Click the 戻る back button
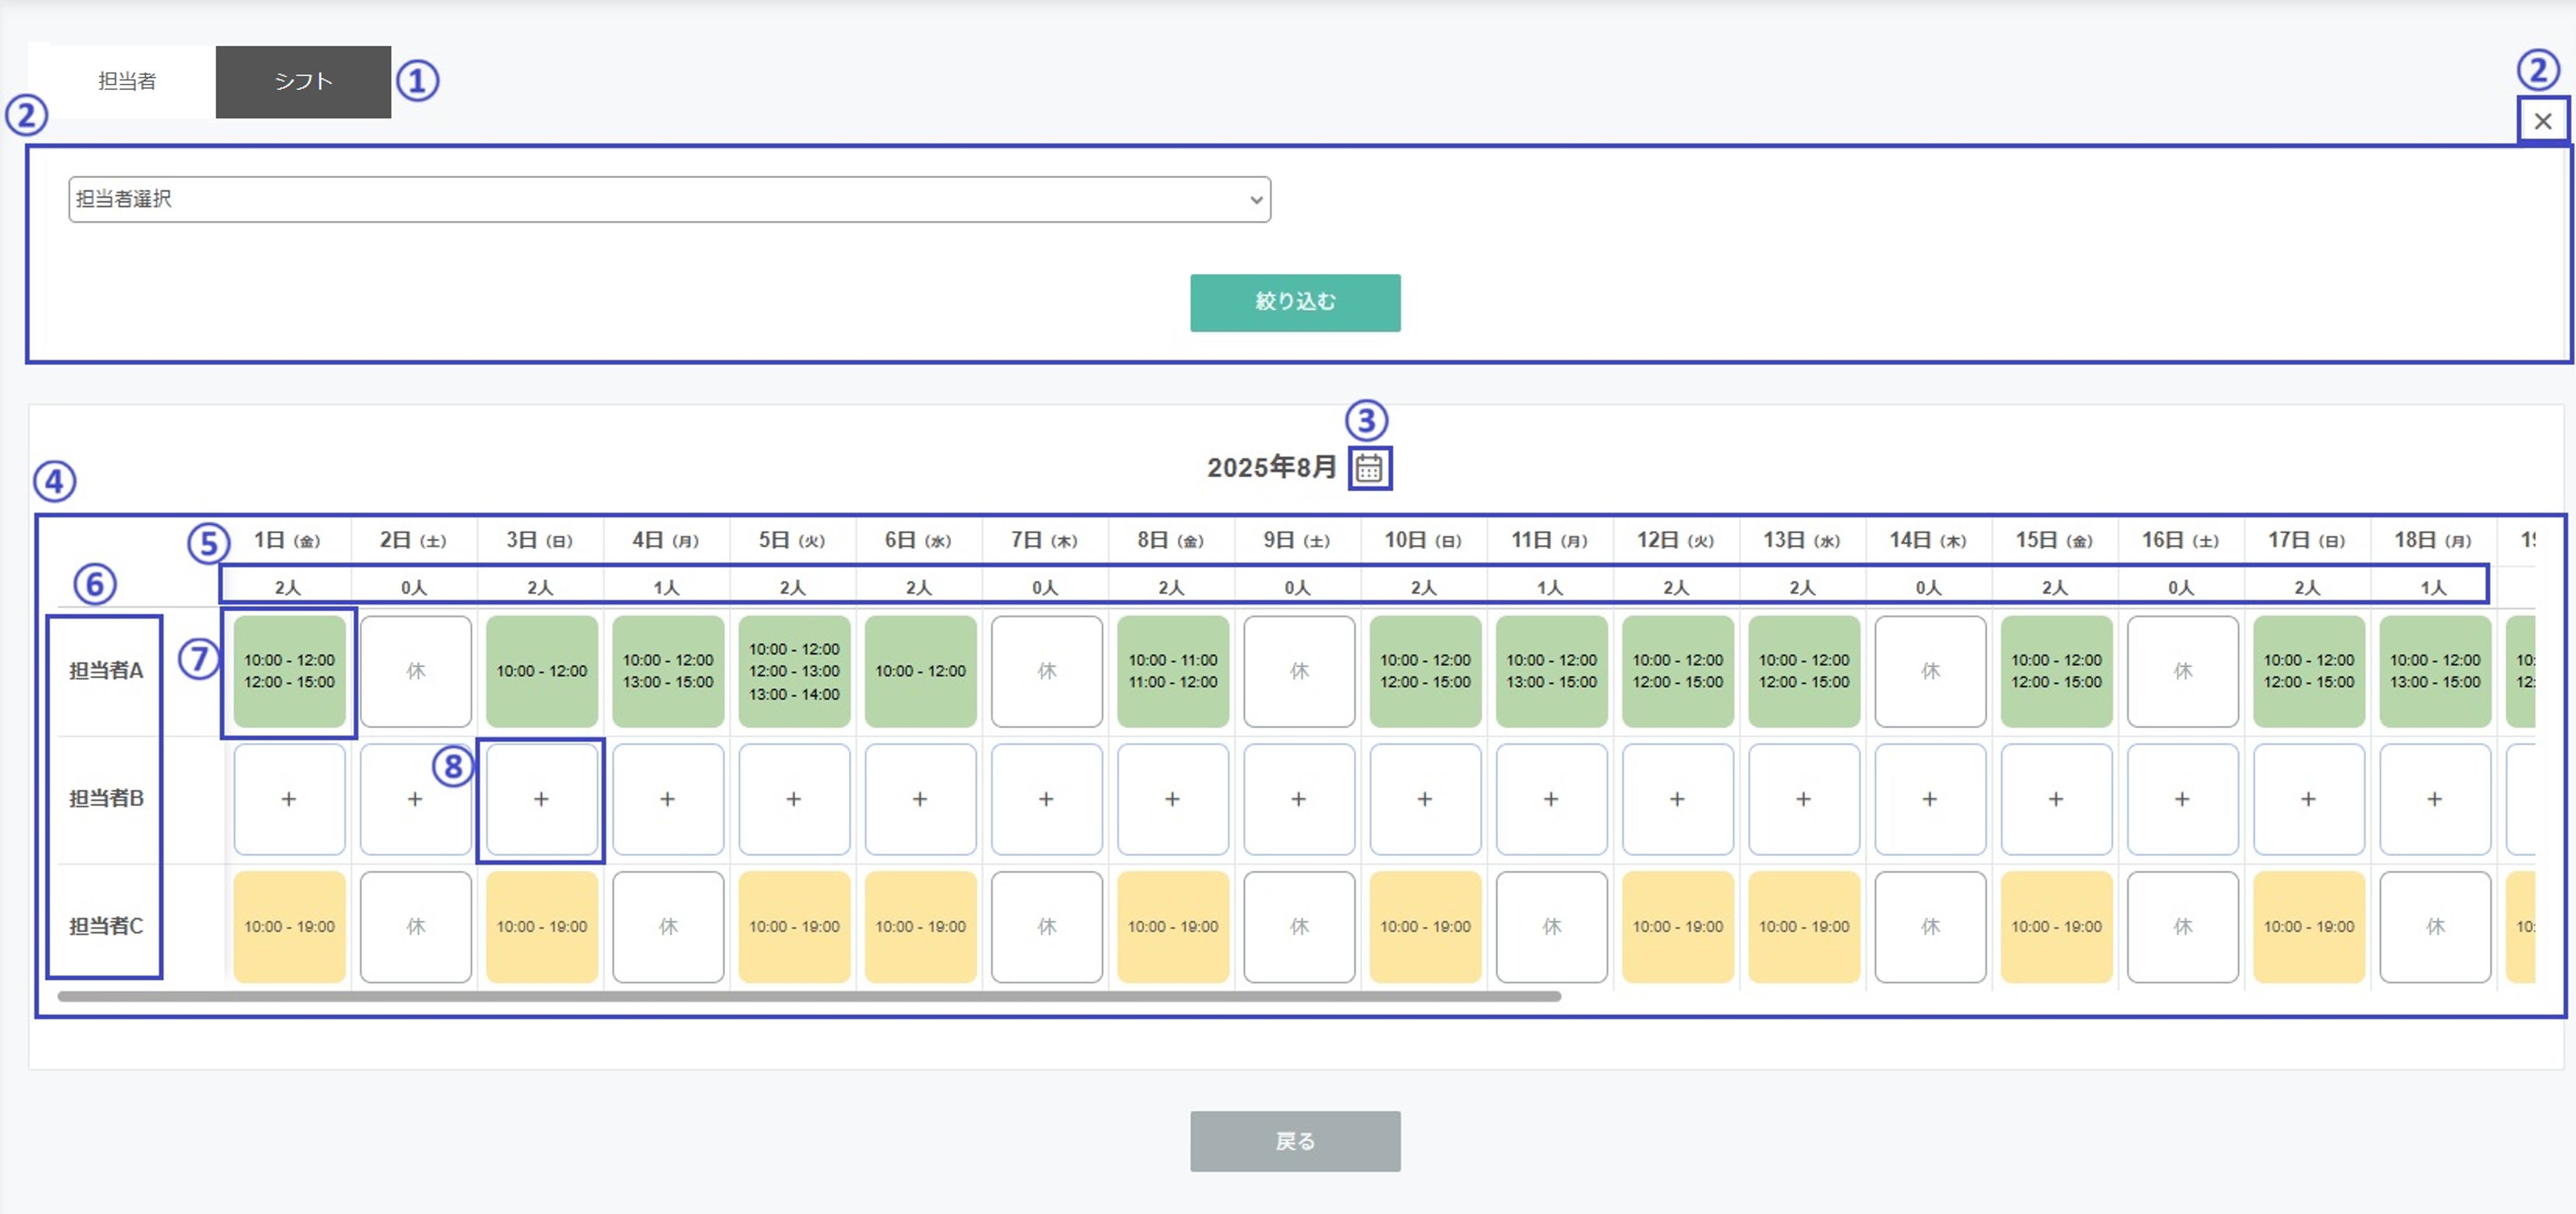This screenshot has height=1214, width=2576. click(x=1295, y=1141)
